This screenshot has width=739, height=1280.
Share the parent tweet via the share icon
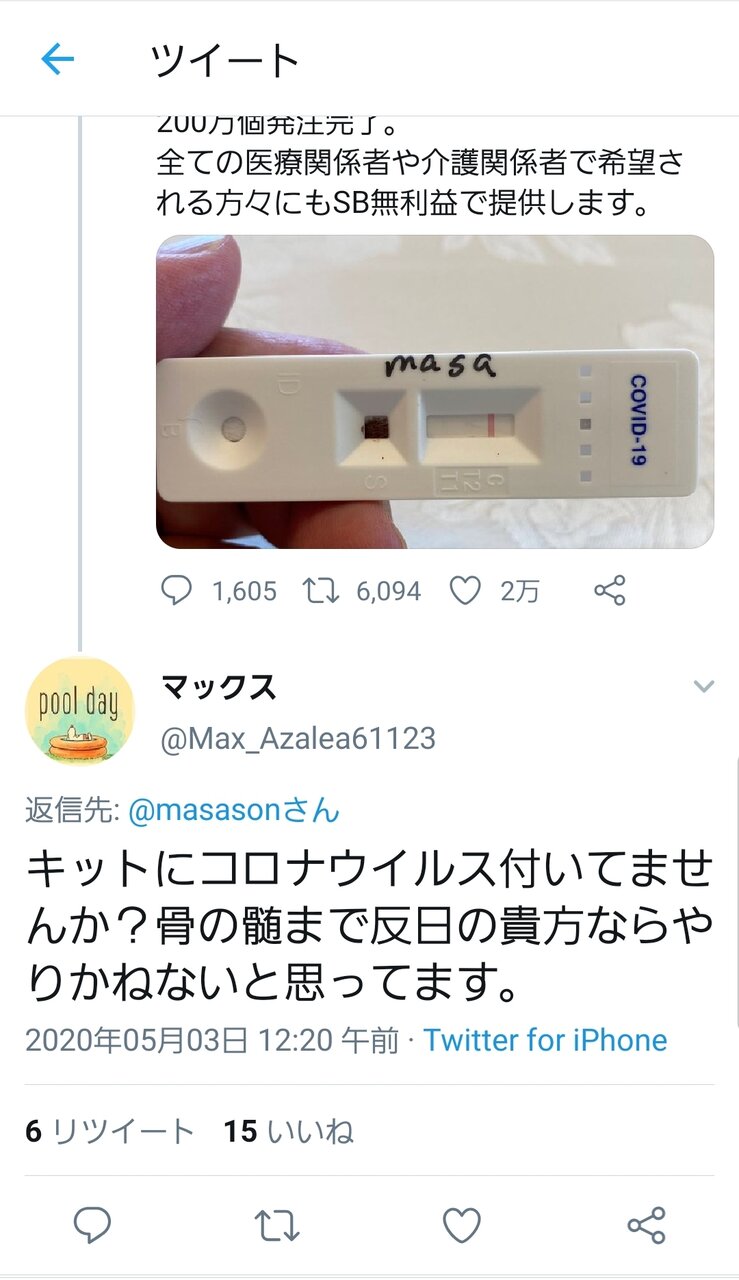609,591
